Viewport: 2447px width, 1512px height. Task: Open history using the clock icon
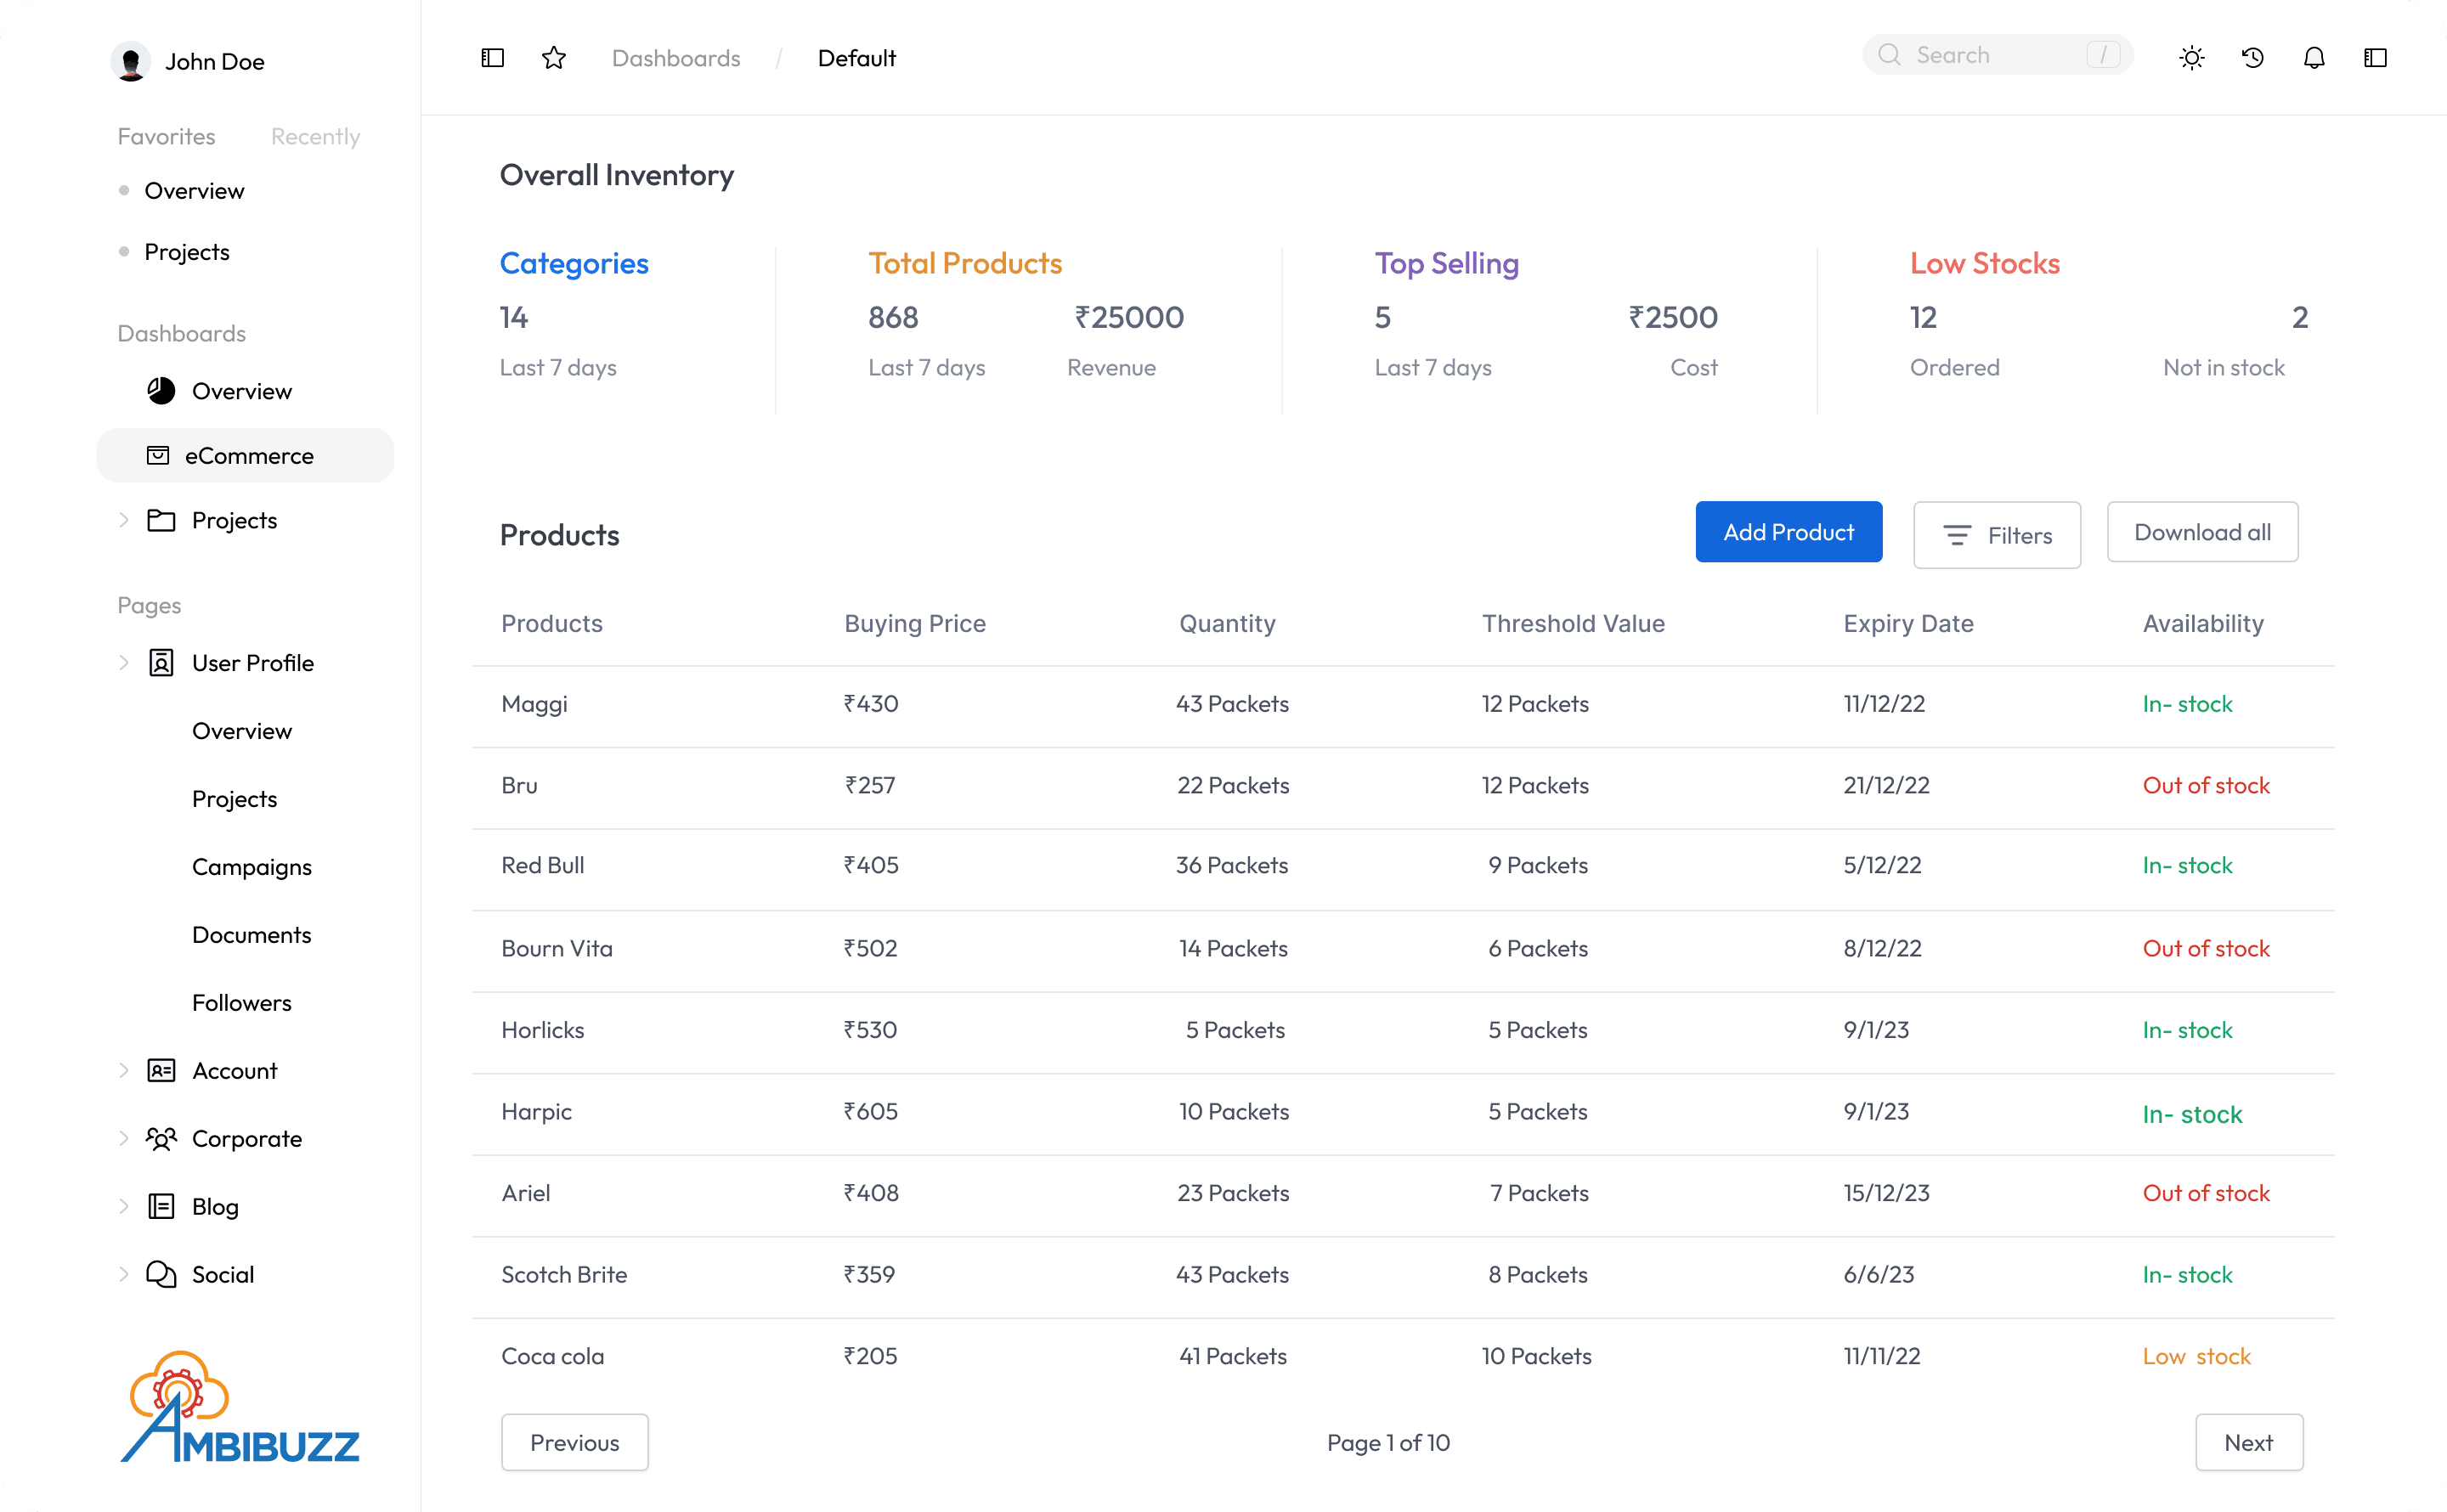pos(2253,58)
